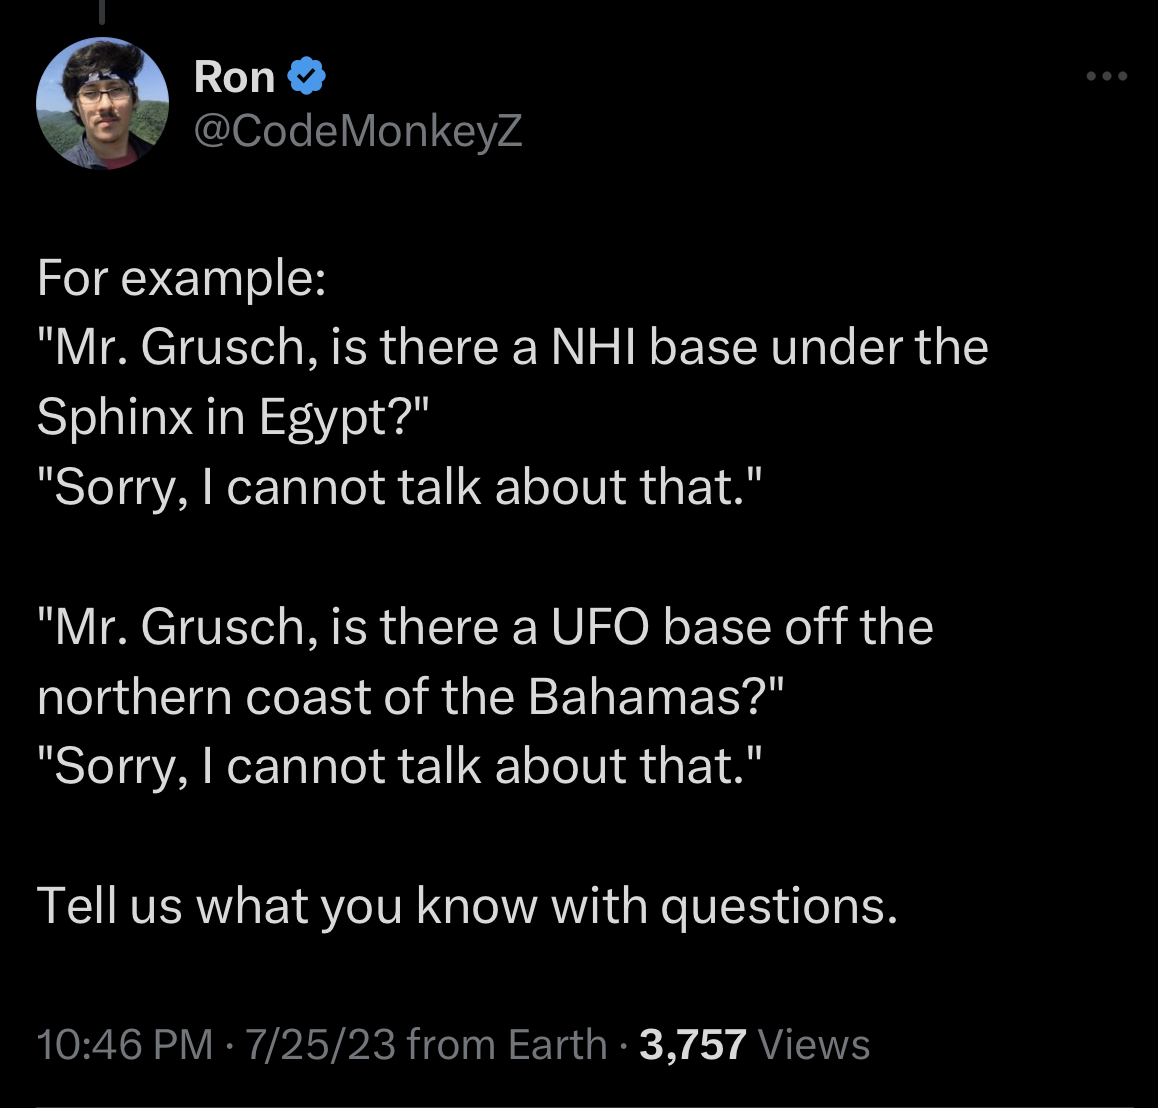Click the word "Grusch" in the UFO question

[x=222, y=627]
